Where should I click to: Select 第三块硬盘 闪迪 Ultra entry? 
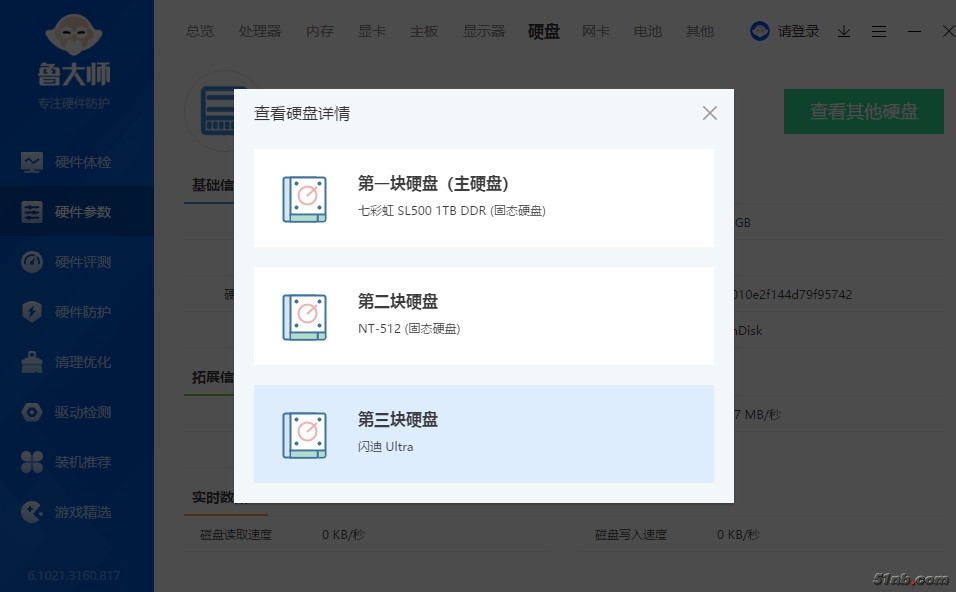483,433
